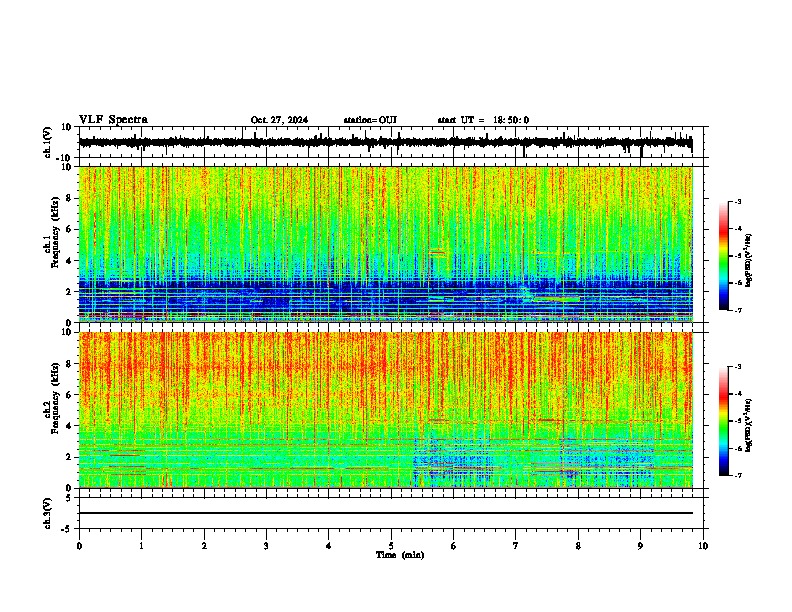The image size is (792, 612).
Task: Click the "-3" label on ch.2 colorbar
Action: point(738,367)
